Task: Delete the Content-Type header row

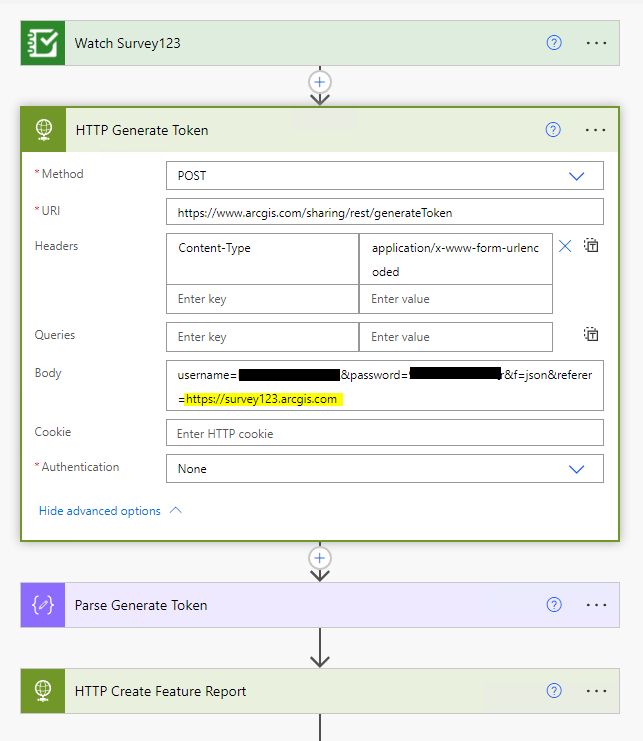Action: 565,246
